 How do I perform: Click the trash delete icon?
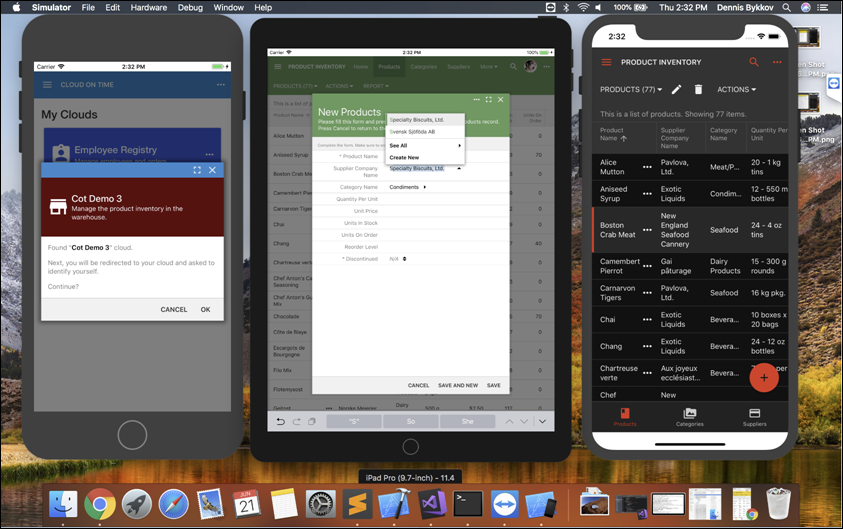(x=699, y=90)
